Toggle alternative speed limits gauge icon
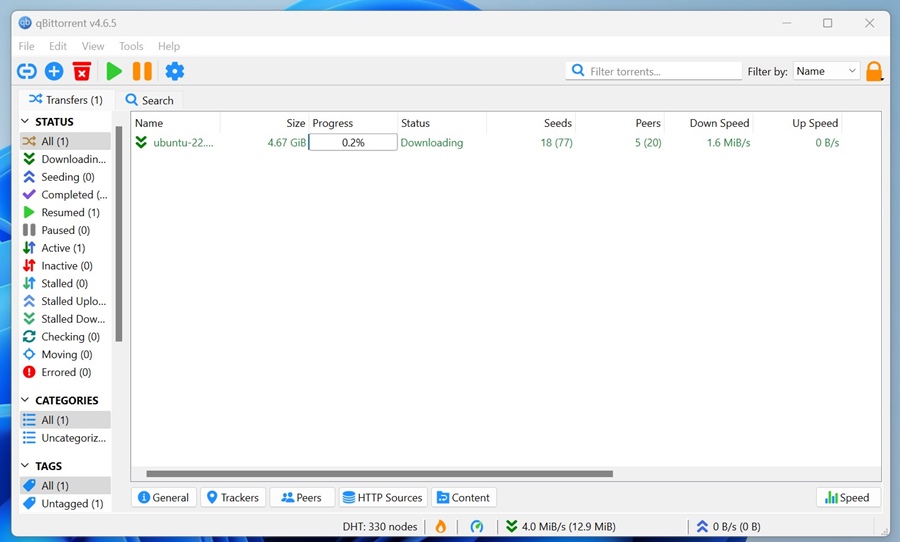This screenshot has height=542, width=900. [476, 526]
